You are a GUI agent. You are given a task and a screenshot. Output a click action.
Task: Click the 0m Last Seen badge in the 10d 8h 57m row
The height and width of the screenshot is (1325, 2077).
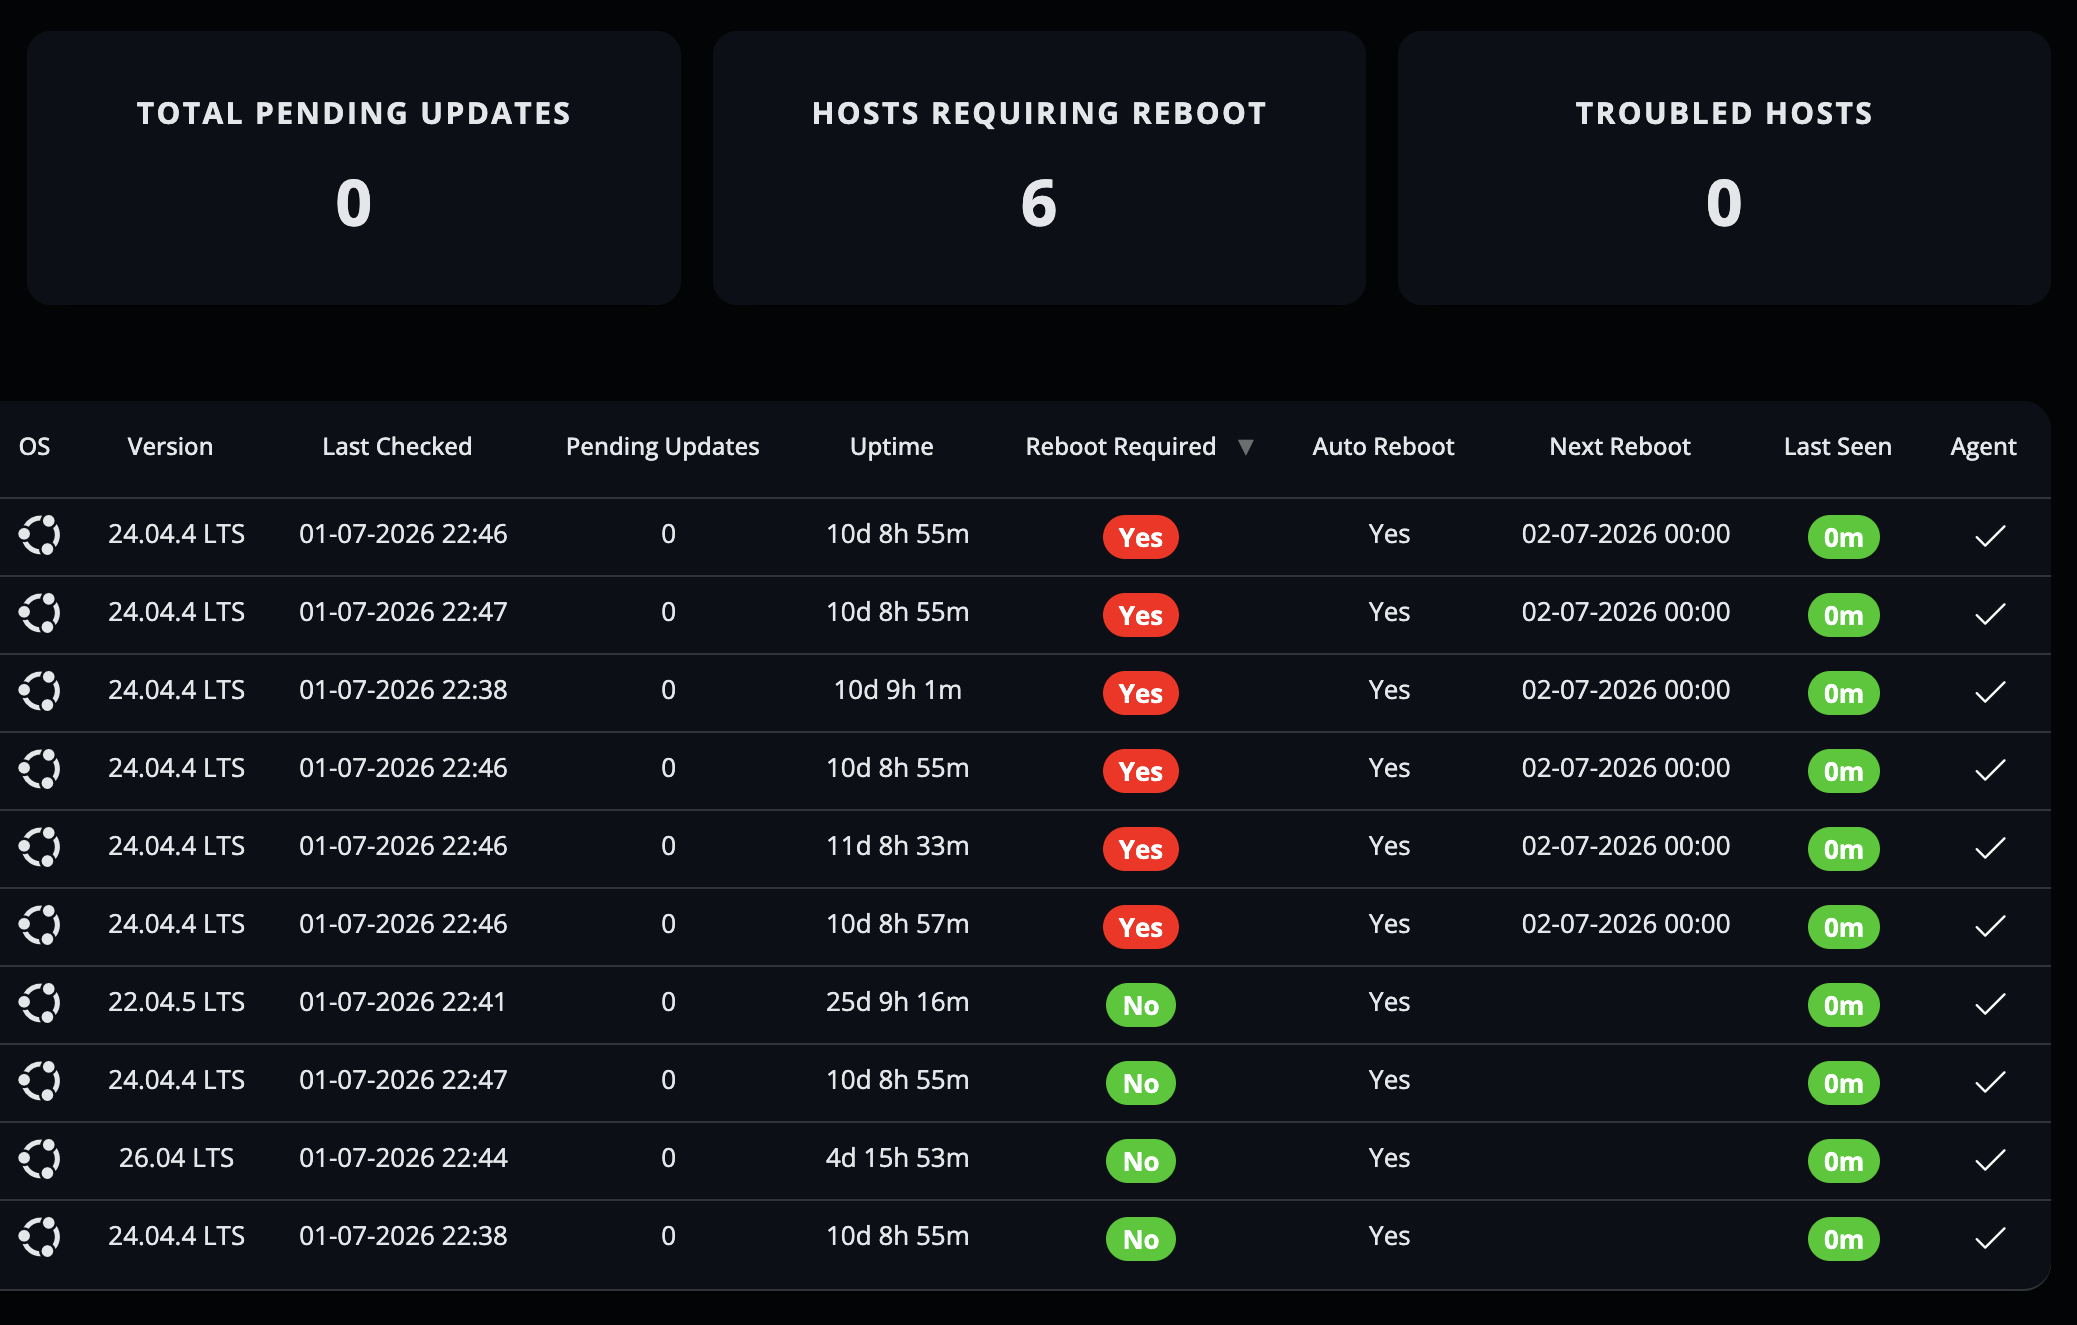coord(1844,927)
